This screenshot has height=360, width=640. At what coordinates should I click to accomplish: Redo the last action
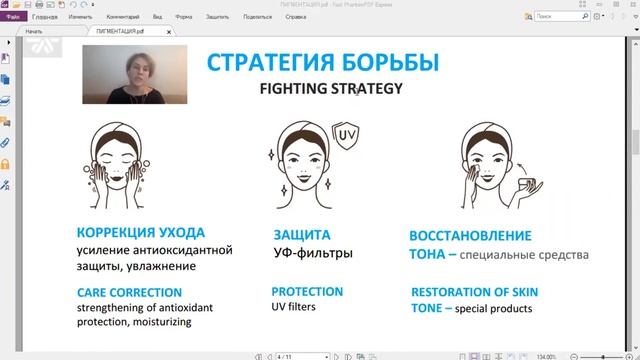(x=84, y=4)
